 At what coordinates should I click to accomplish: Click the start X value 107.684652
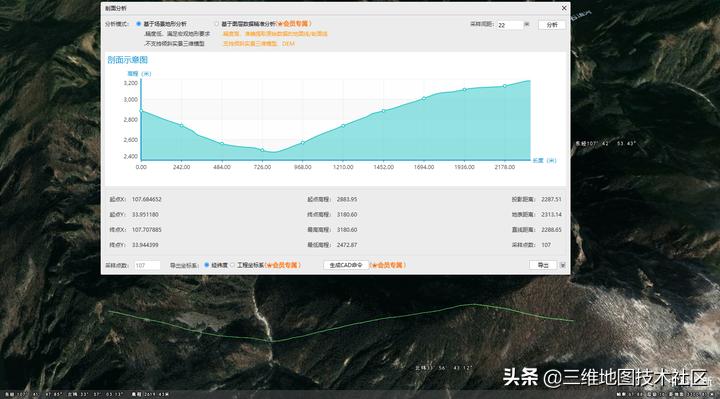point(146,199)
